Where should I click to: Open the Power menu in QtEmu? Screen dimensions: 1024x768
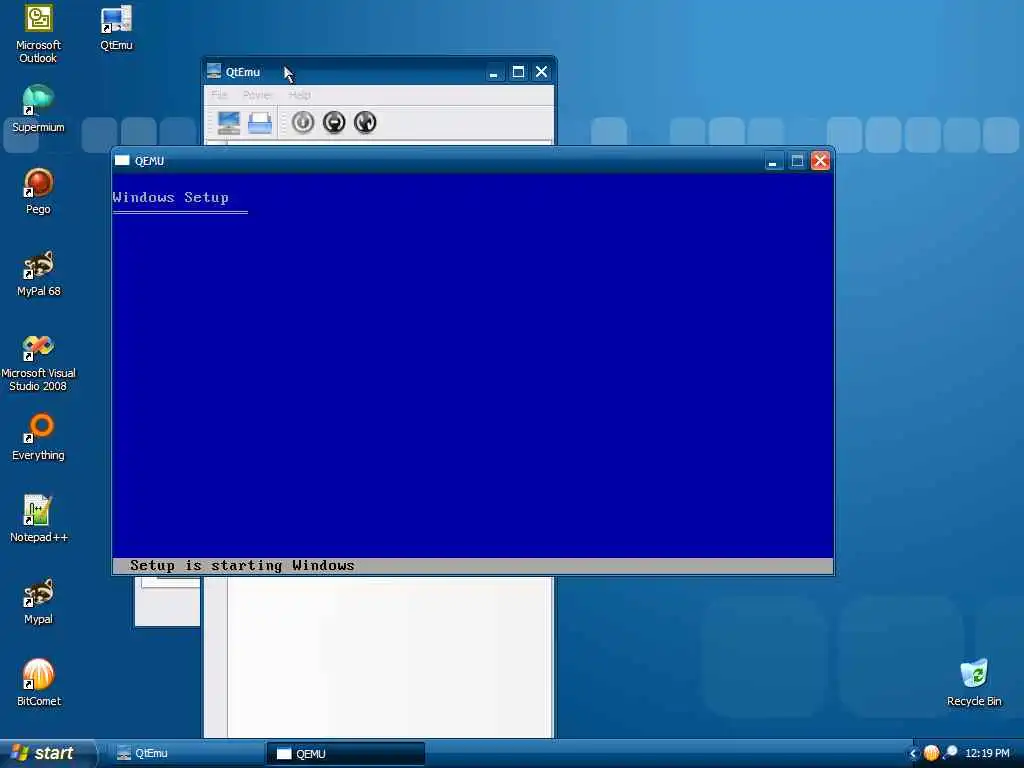coord(257,95)
